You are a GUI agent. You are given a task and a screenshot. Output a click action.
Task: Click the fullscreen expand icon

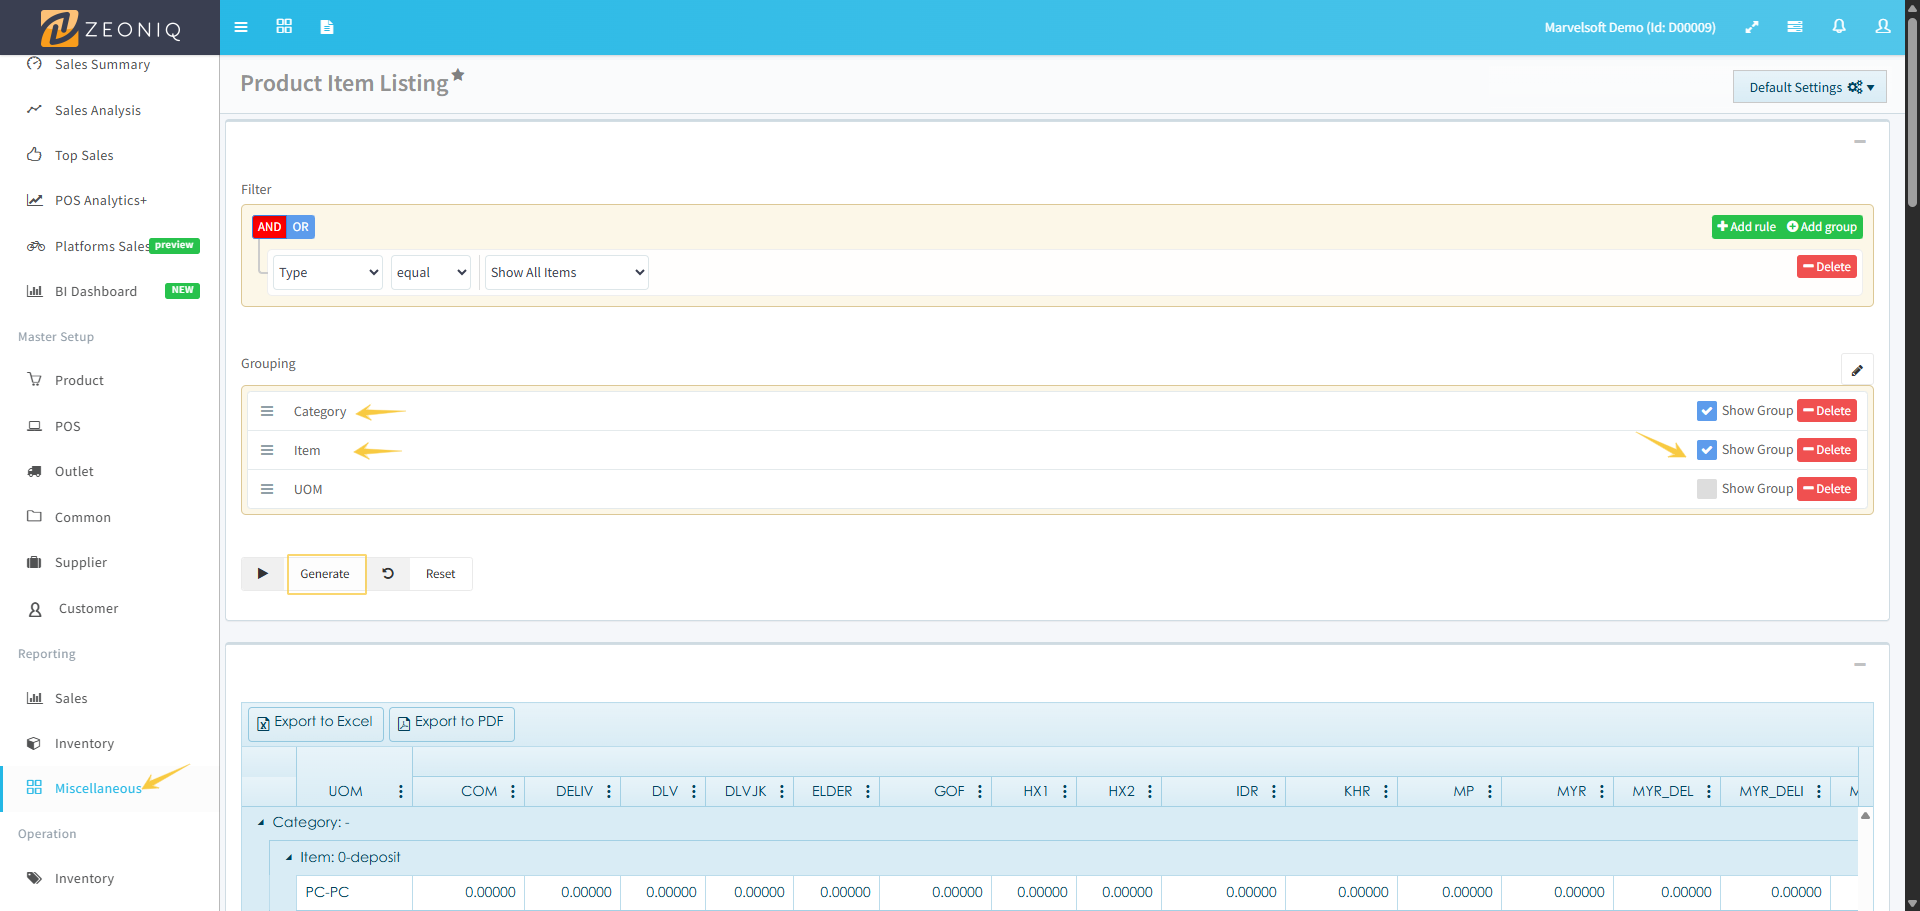[1751, 27]
